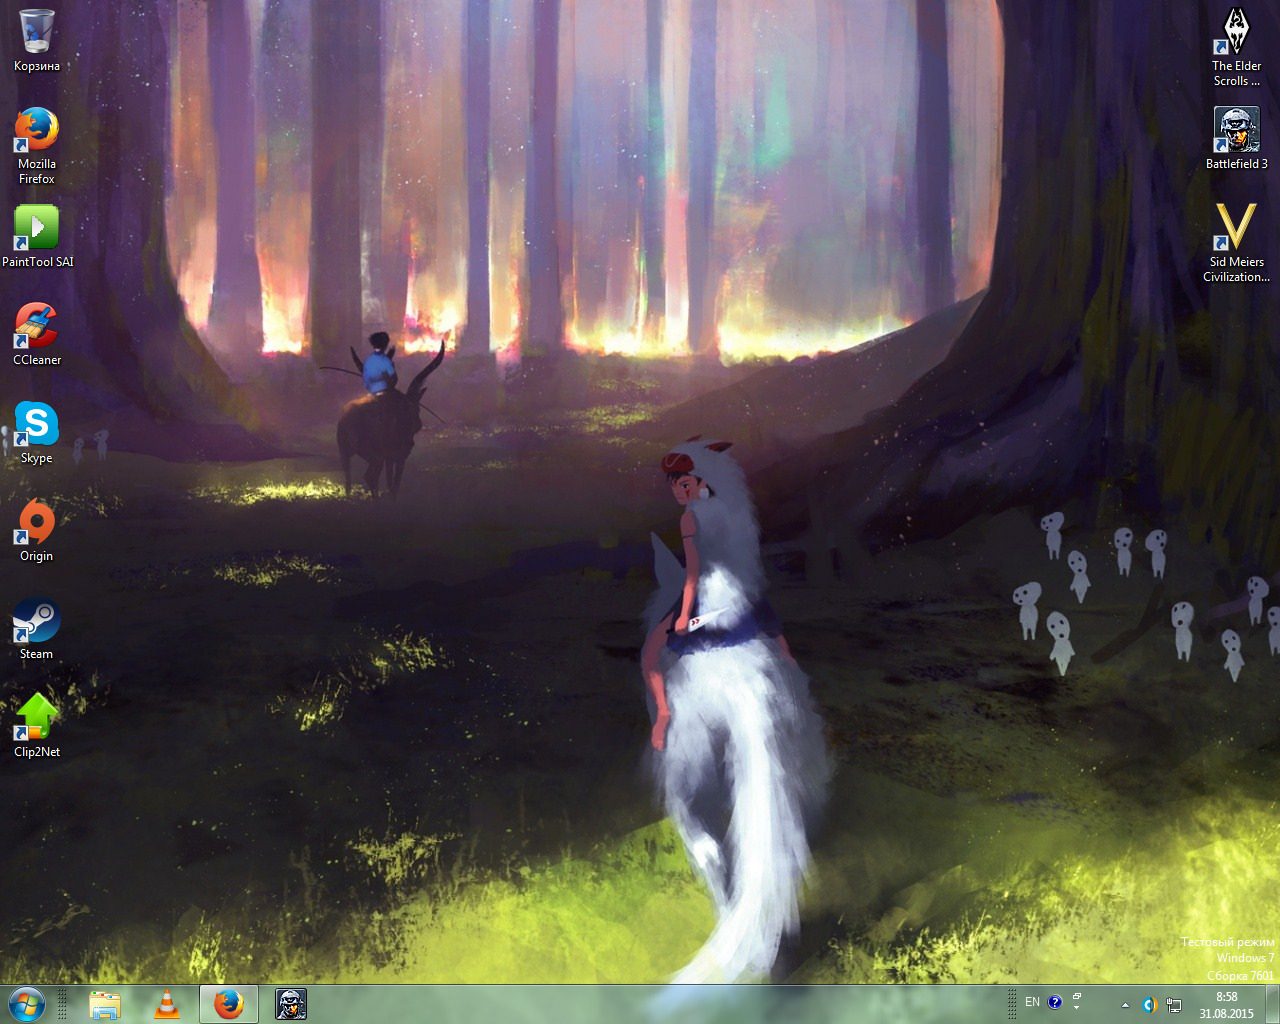
Task: Click the blue and orange tray icon
Action: (1150, 1004)
